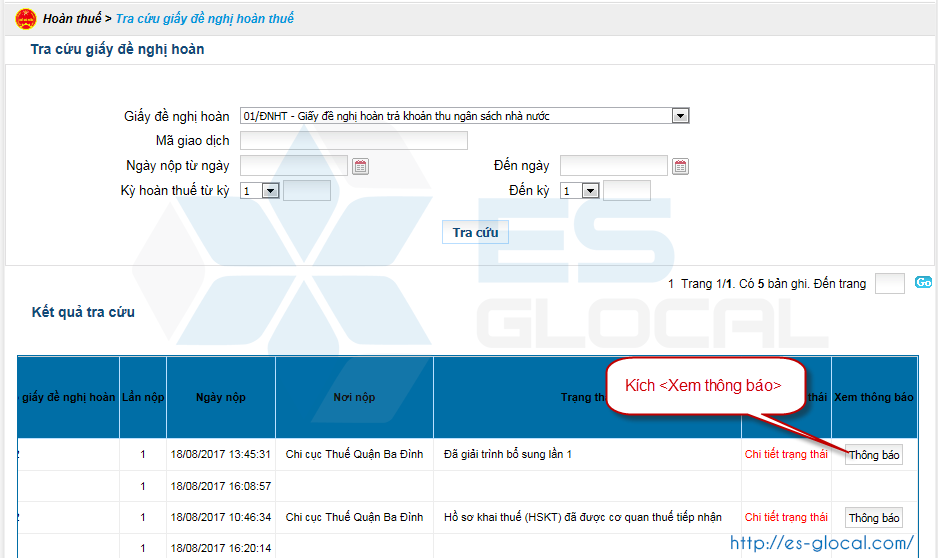Click the Xem thông báo column header
This screenshot has height=558, width=938.
874,397
